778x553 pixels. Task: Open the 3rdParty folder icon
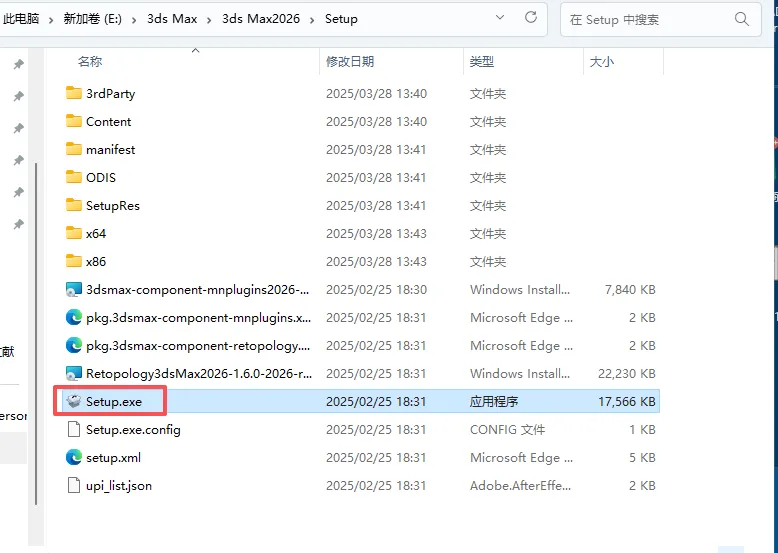[73, 93]
